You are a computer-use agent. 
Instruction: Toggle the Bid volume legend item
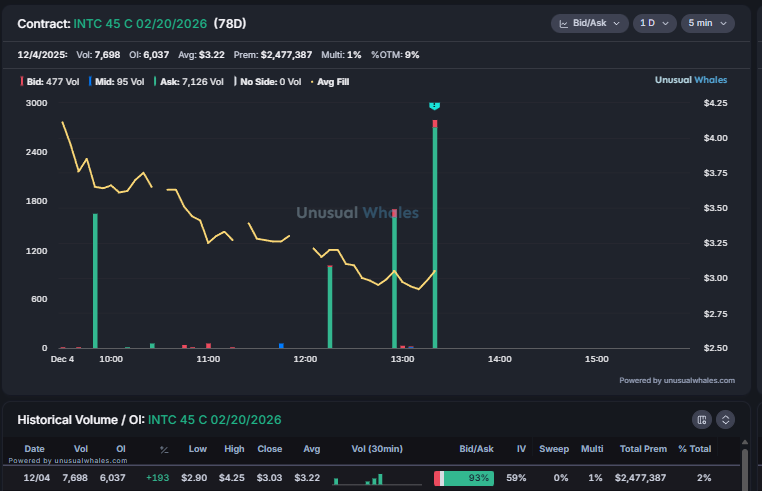coord(50,82)
